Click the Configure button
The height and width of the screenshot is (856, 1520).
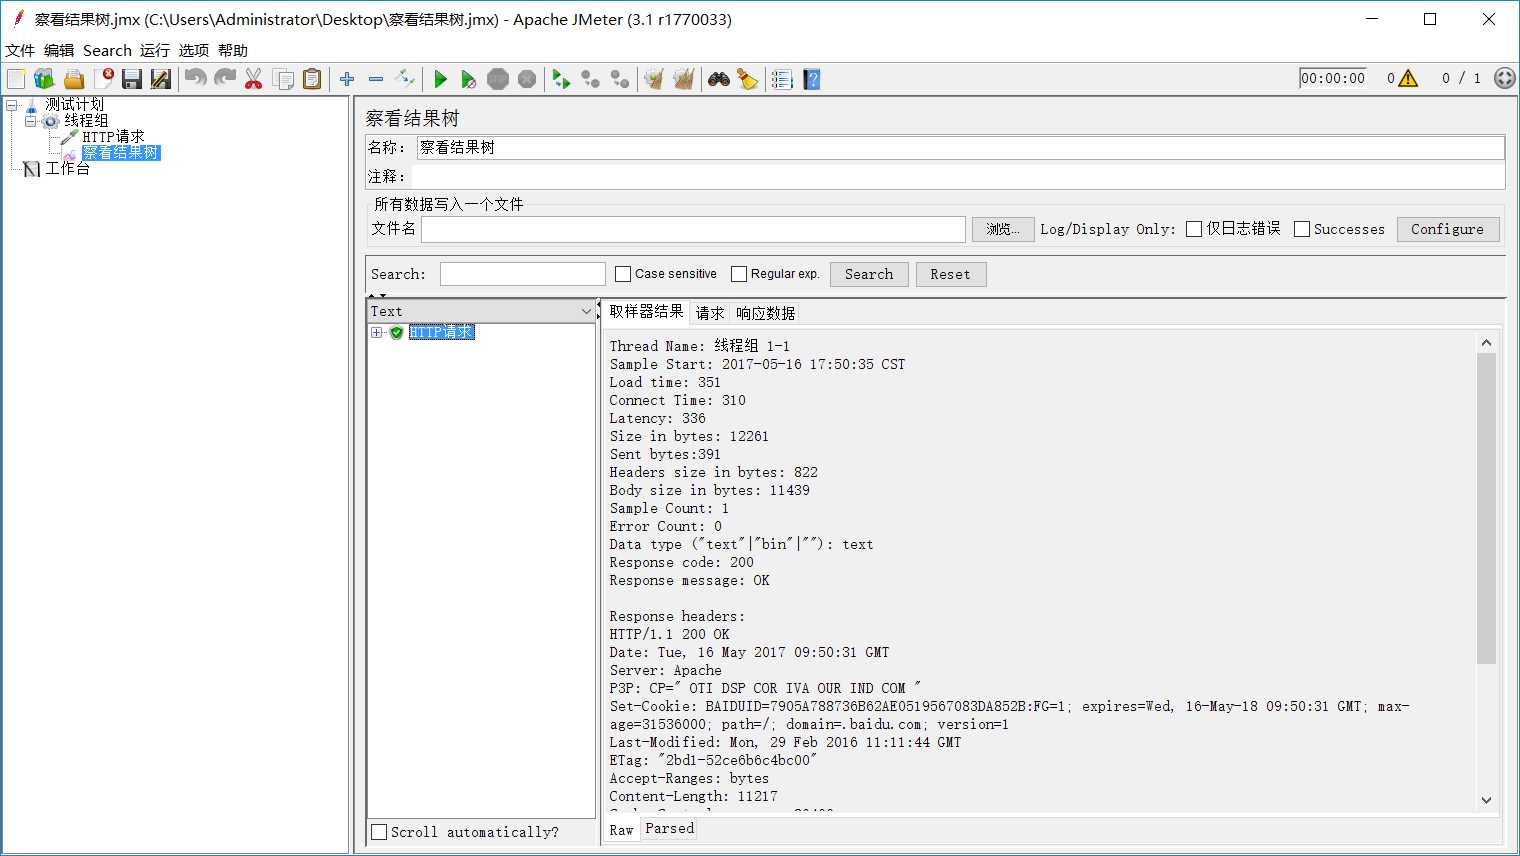coord(1447,229)
